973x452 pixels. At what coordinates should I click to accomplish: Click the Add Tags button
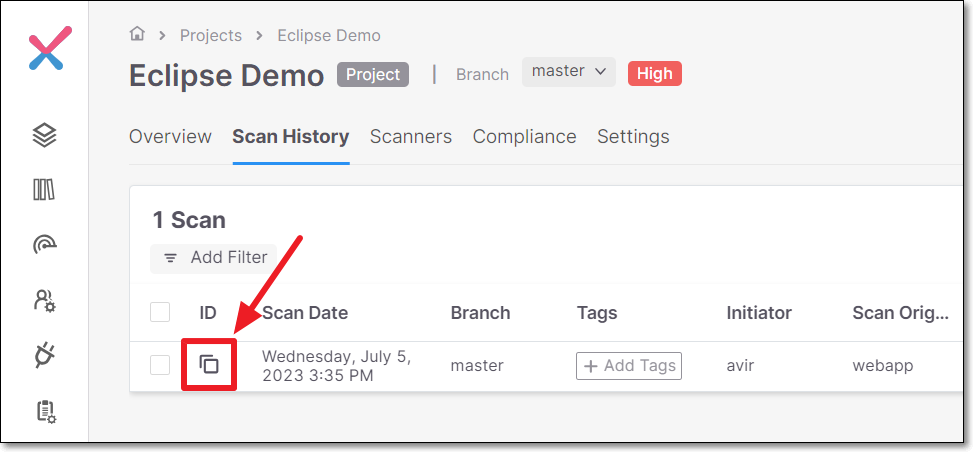tap(629, 366)
